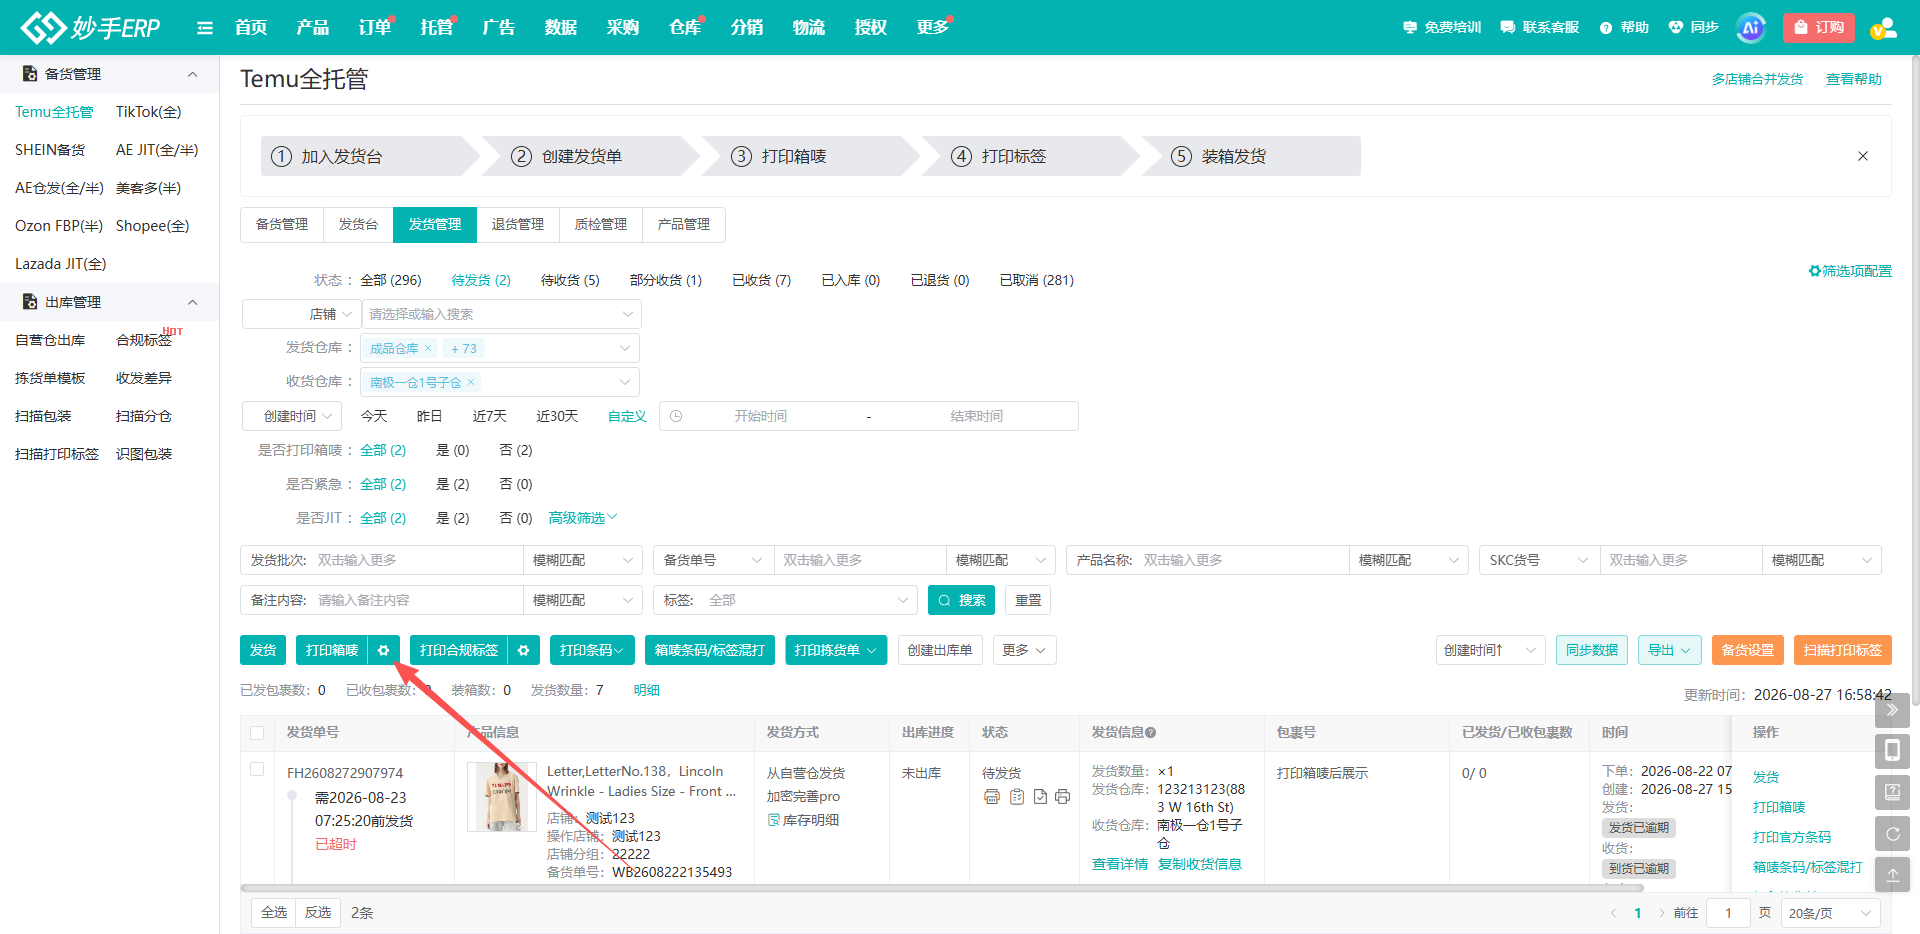The height and width of the screenshot is (934, 1920).
Task: Click the 订购 purchase button
Action: coord(1819,28)
